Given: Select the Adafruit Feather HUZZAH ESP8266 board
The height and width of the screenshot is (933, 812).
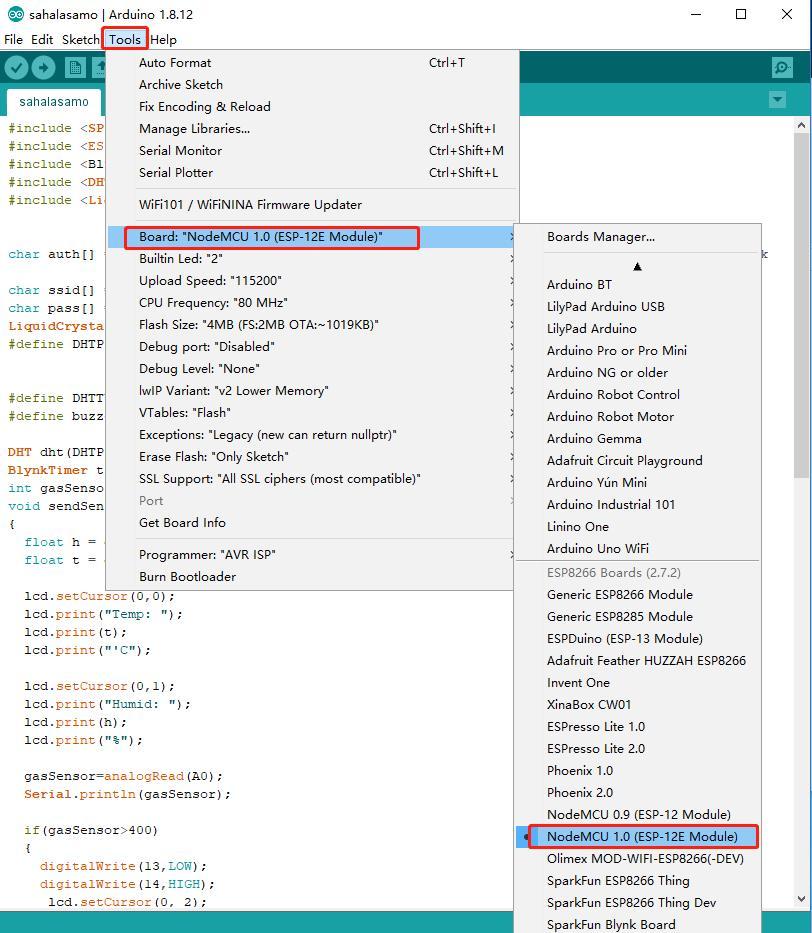Looking at the screenshot, I should tap(637, 661).
